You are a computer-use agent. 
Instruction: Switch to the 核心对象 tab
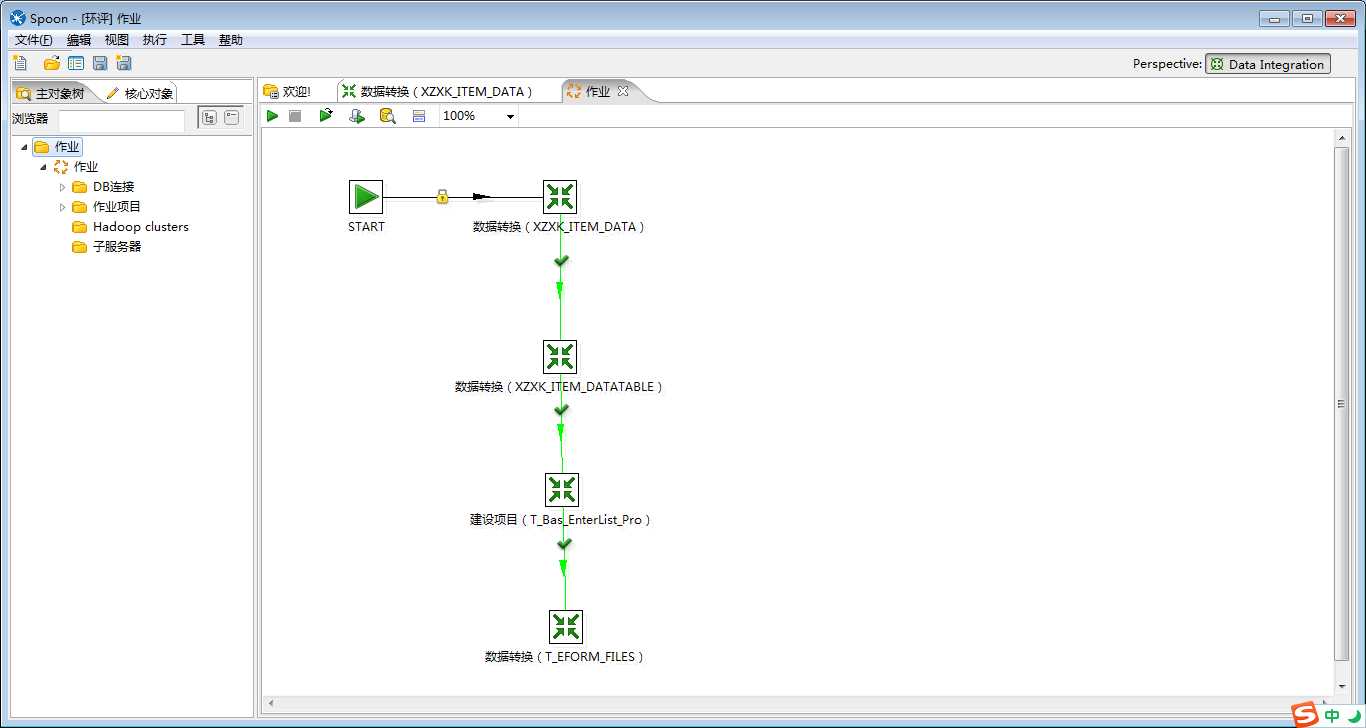140,93
